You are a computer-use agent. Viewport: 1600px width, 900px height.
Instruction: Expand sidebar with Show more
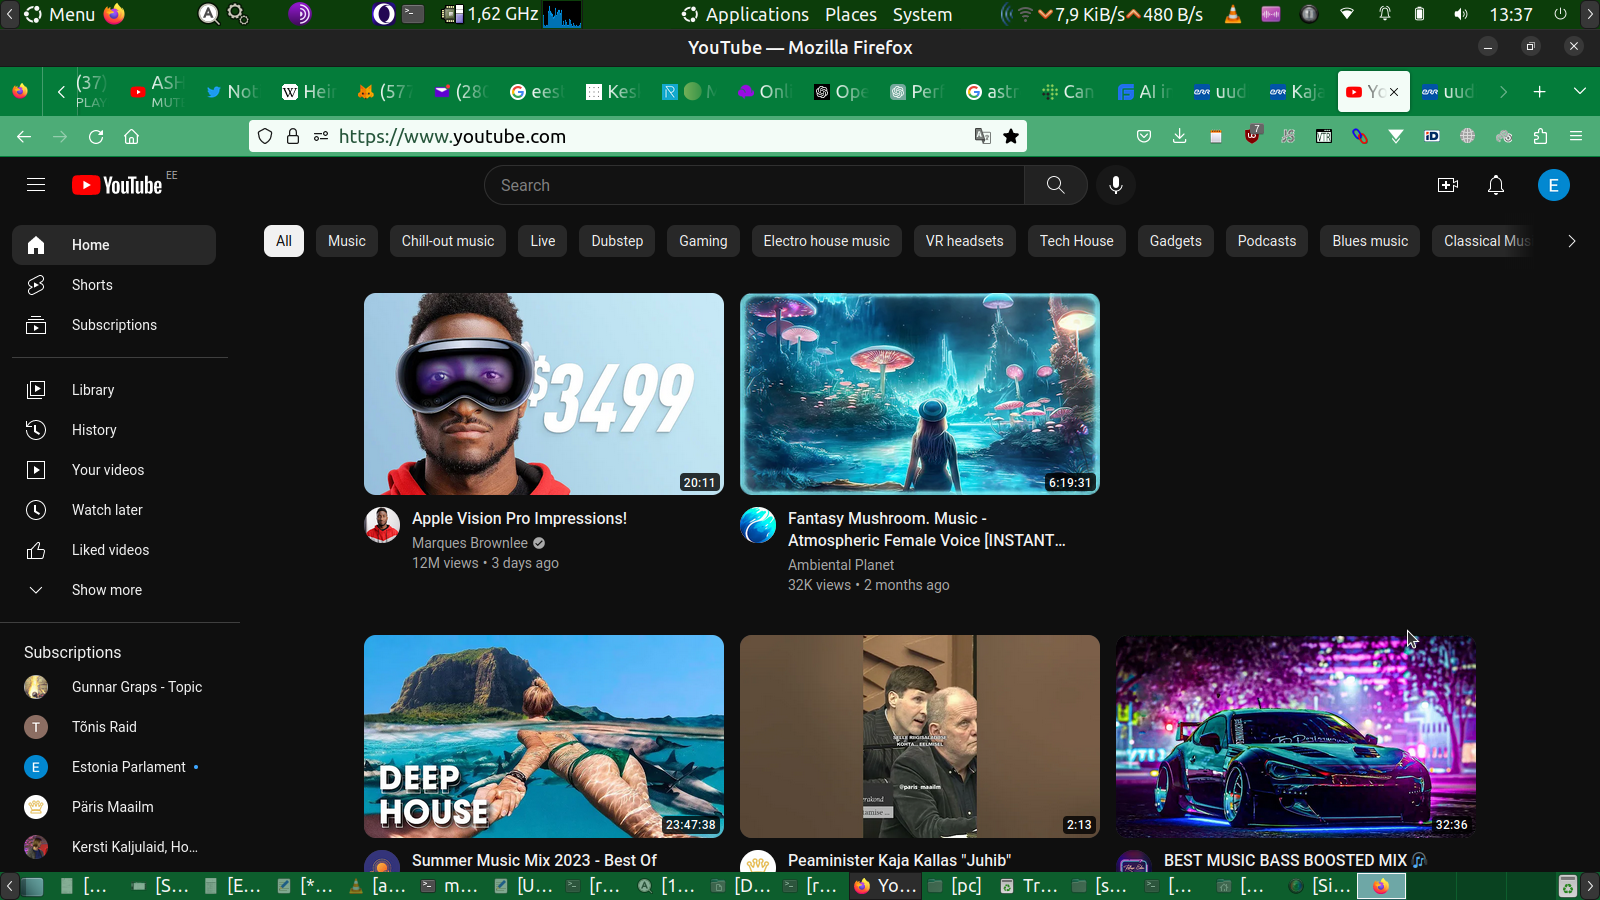106,590
